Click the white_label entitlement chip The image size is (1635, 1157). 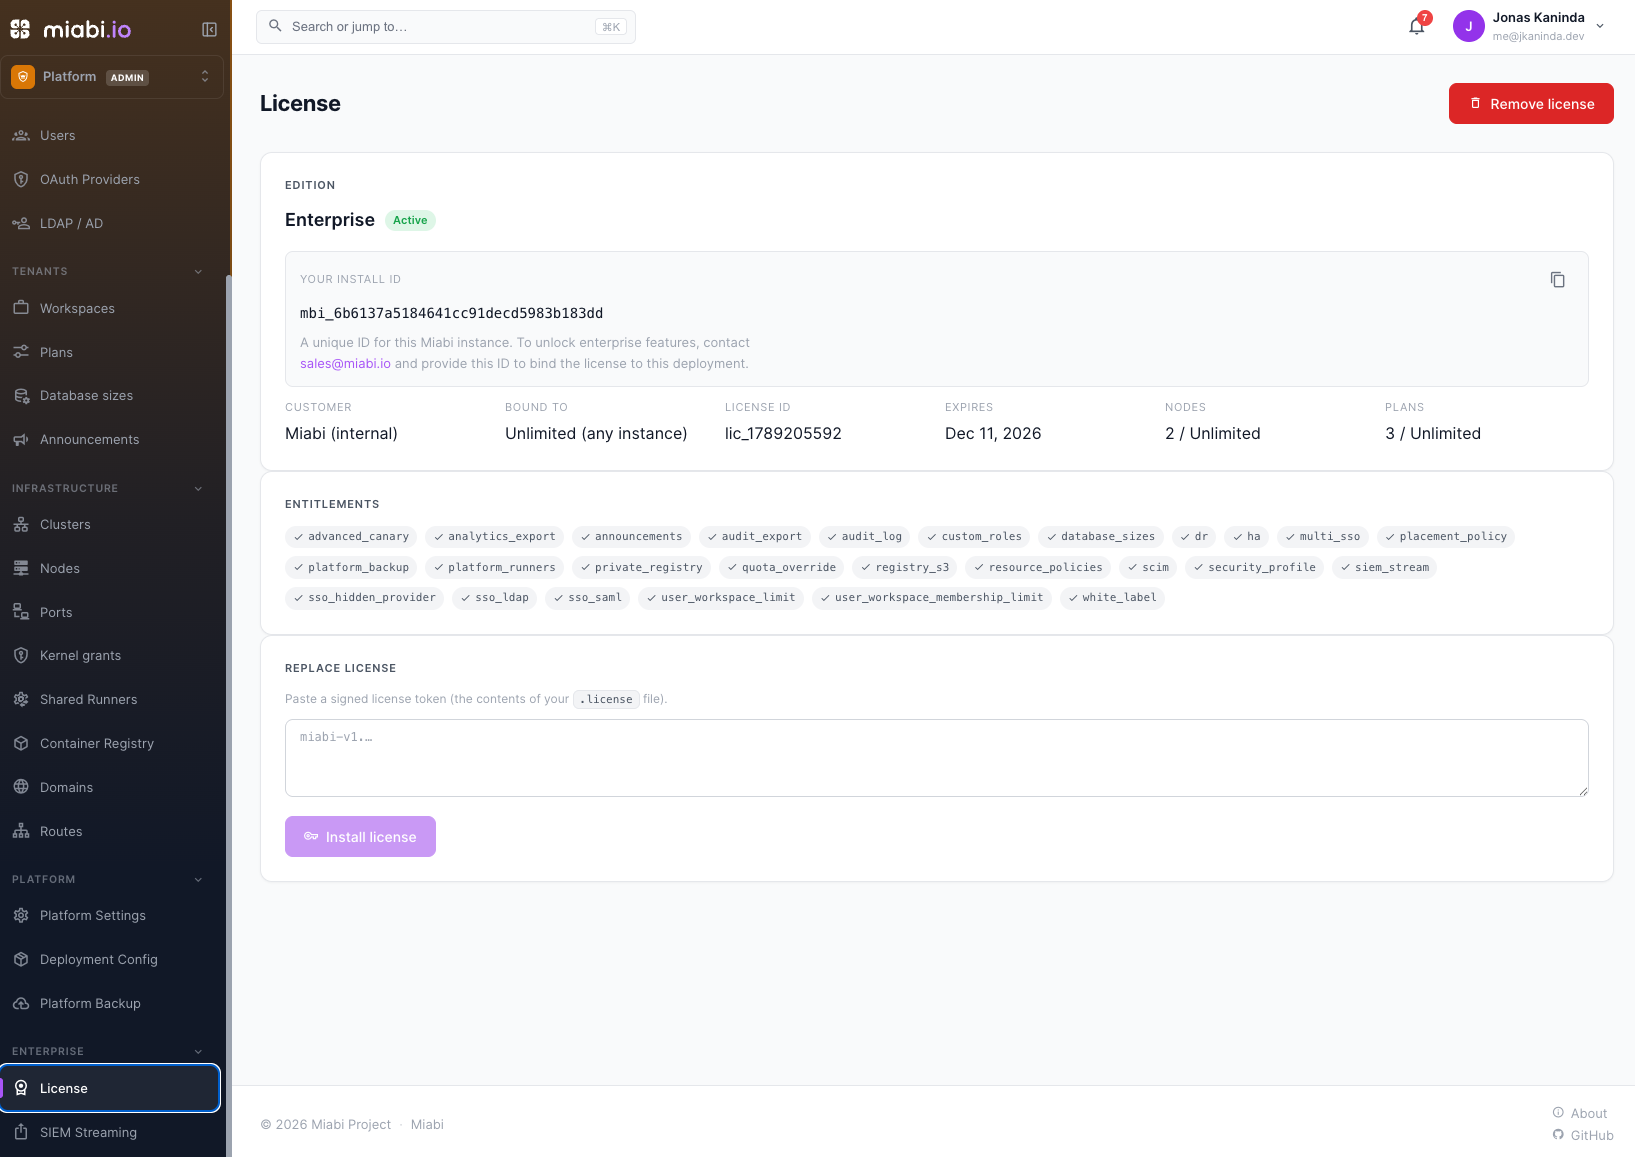pyautogui.click(x=1112, y=598)
